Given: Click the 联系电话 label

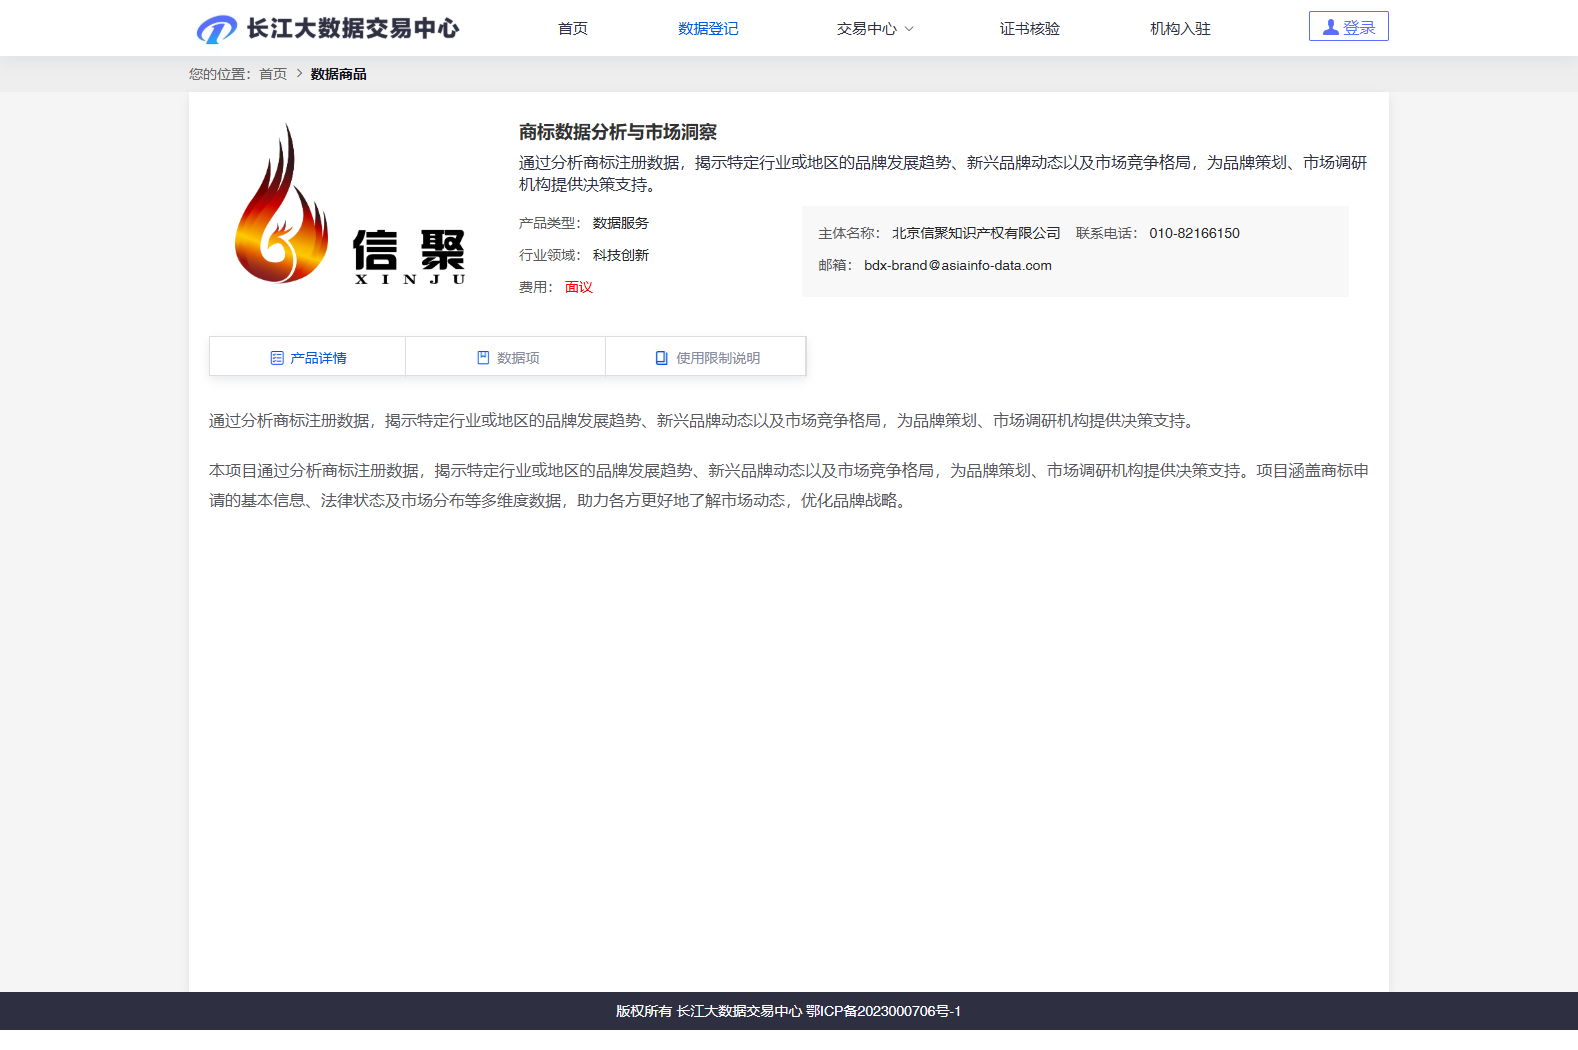Looking at the screenshot, I should click(x=1107, y=233).
